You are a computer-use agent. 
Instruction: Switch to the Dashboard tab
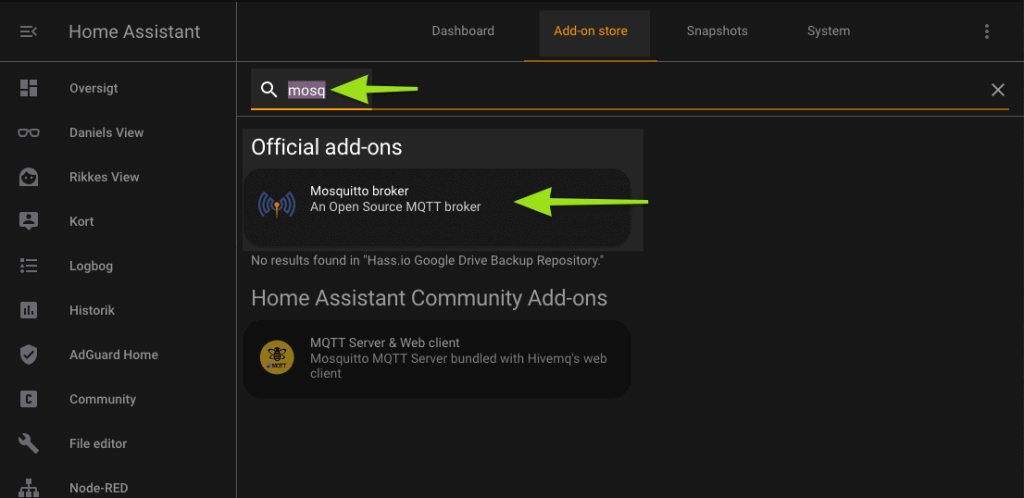point(463,31)
